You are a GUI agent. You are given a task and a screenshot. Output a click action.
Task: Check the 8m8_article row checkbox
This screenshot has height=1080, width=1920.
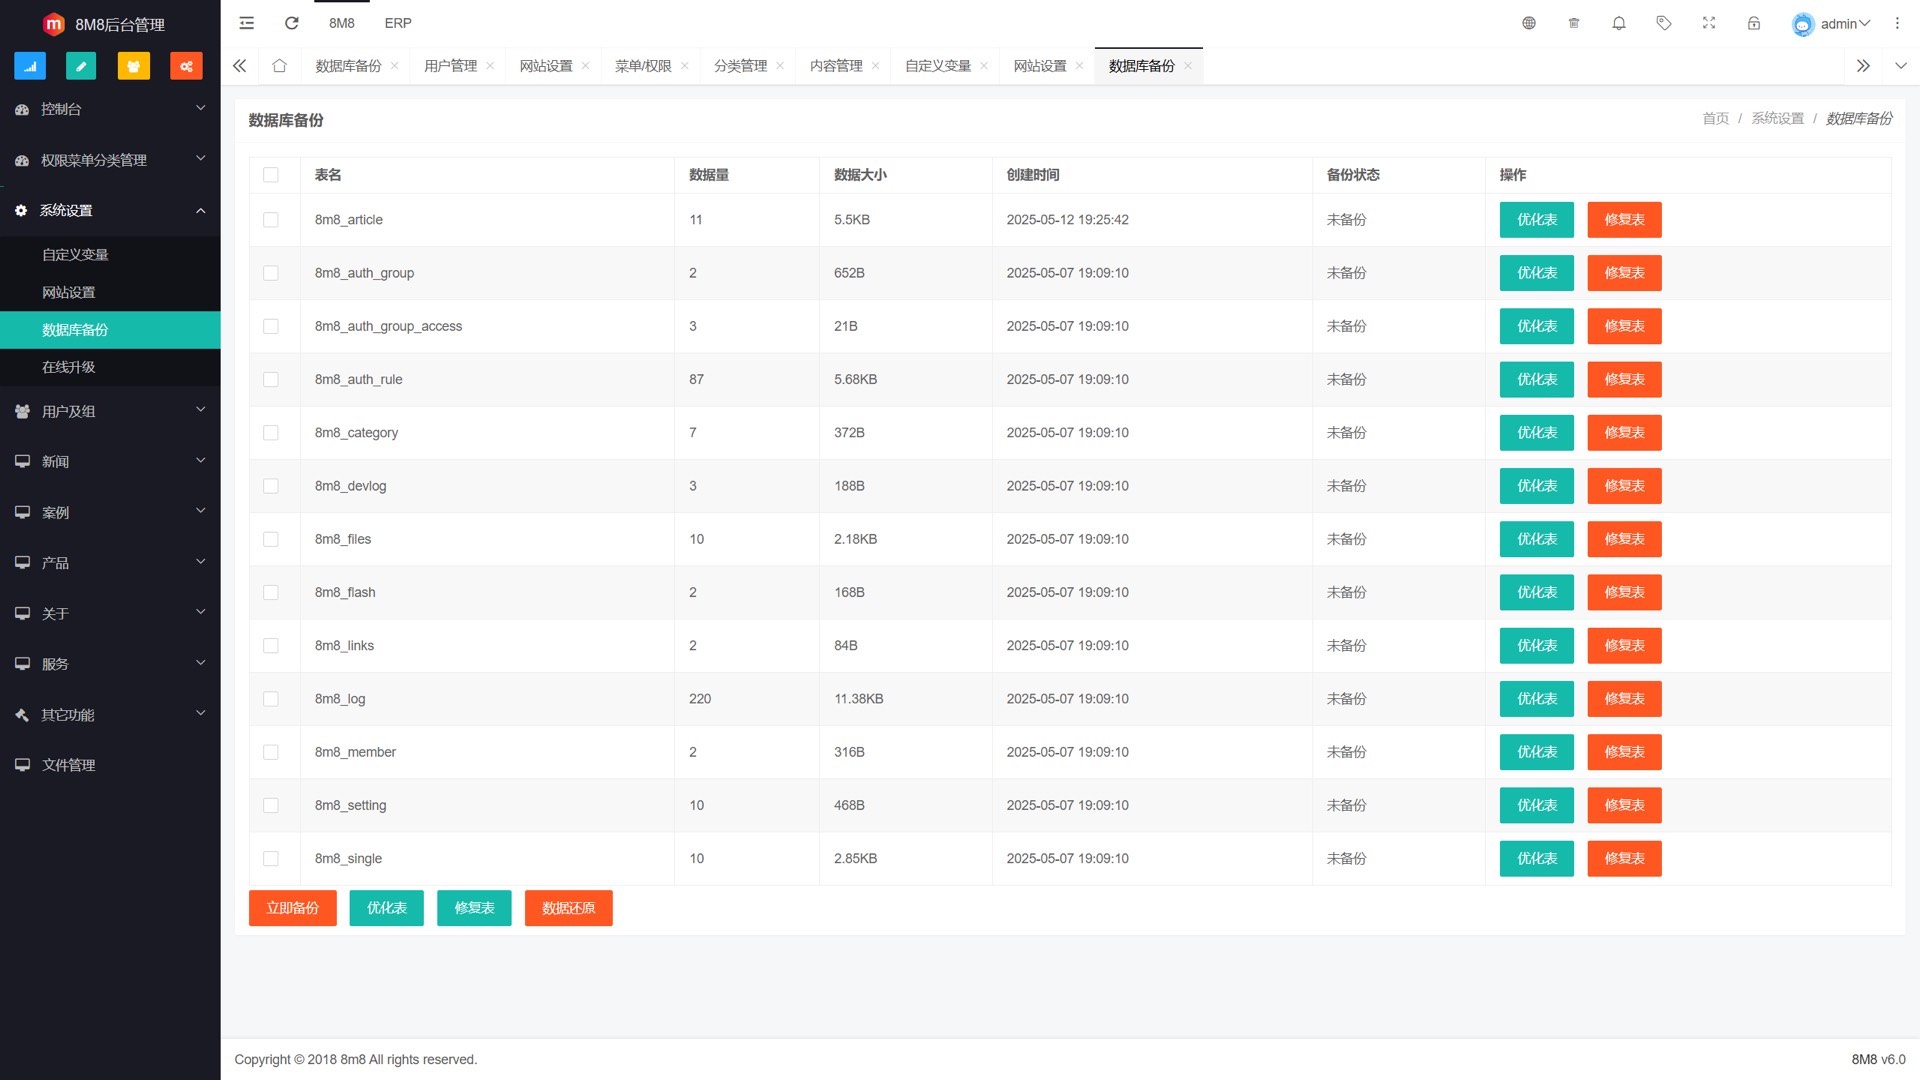point(271,220)
